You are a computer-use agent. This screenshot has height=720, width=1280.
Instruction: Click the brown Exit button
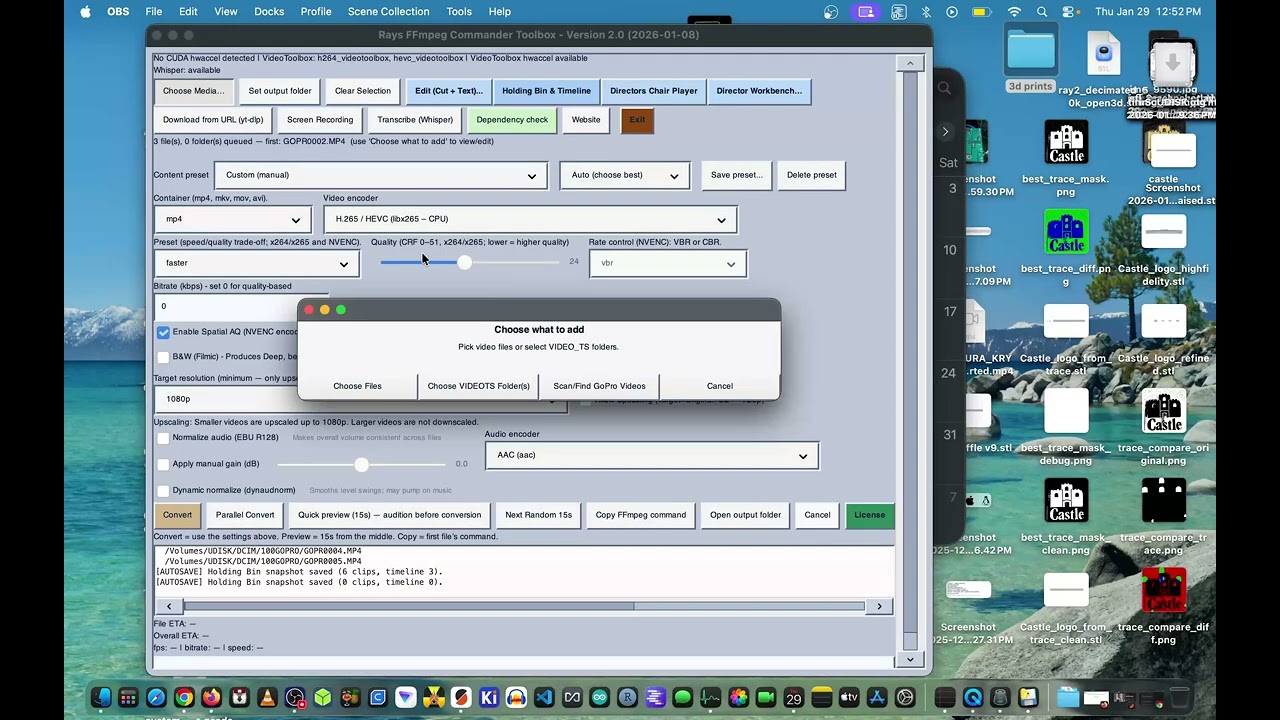pos(637,120)
